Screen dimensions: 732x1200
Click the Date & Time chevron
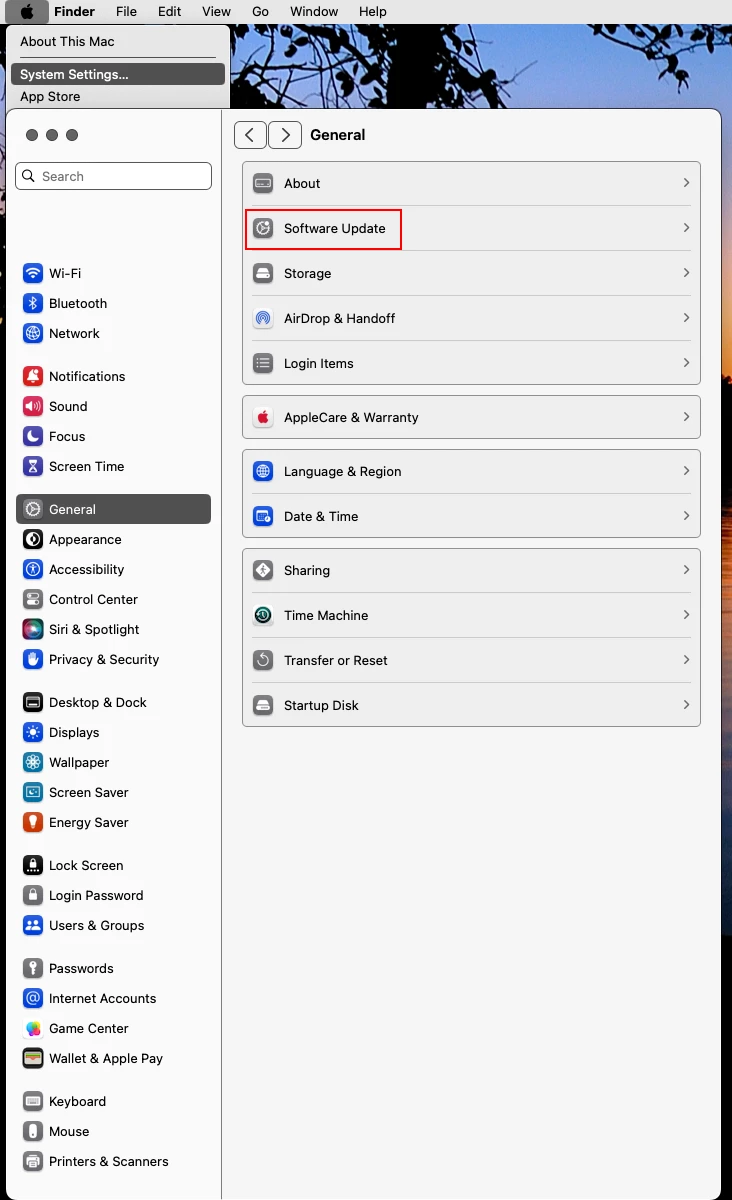pyautogui.click(x=686, y=516)
